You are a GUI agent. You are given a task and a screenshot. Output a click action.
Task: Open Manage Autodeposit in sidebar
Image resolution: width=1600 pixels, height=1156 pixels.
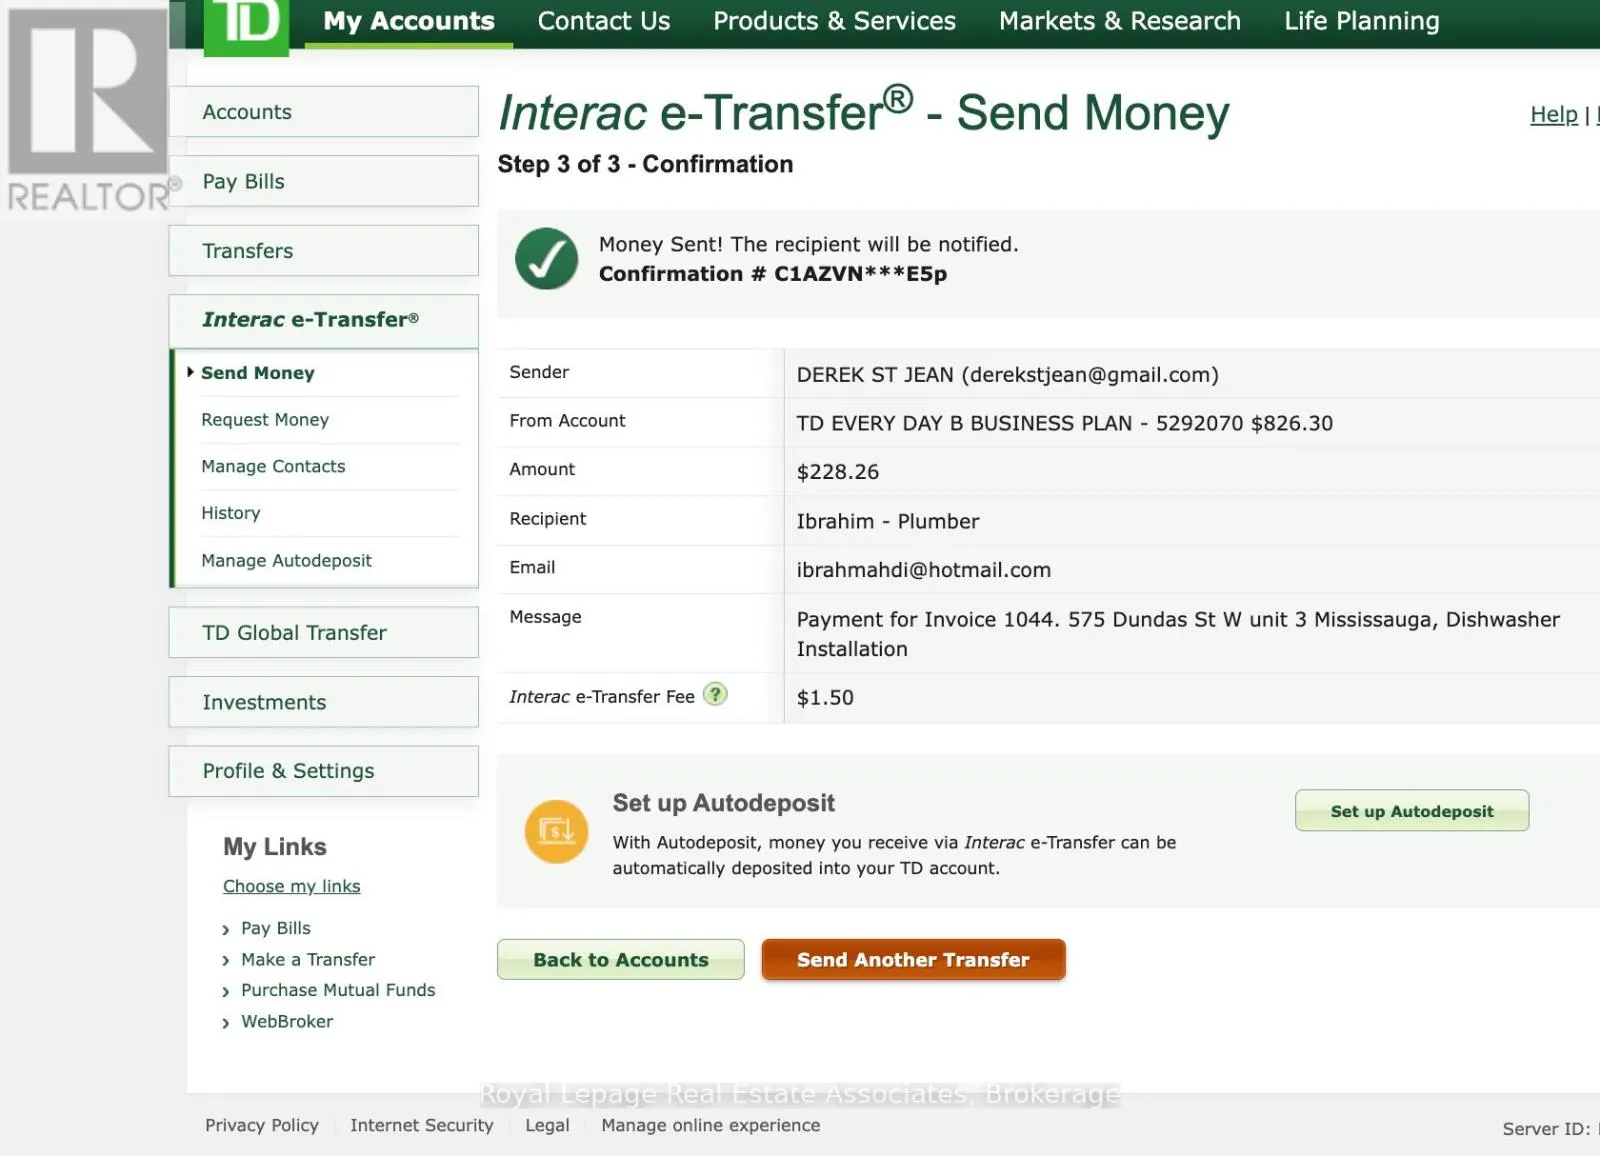pos(286,561)
